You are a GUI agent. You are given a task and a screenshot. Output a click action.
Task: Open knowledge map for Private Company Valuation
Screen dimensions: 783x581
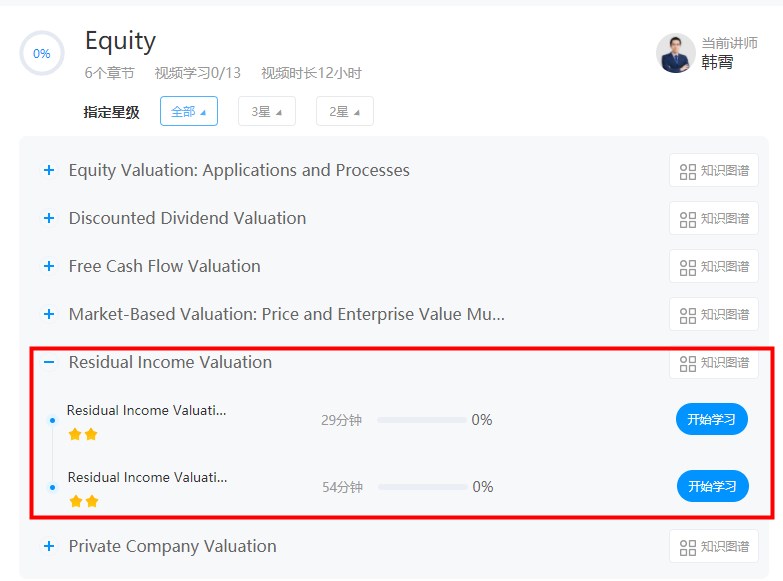coord(713,547)
